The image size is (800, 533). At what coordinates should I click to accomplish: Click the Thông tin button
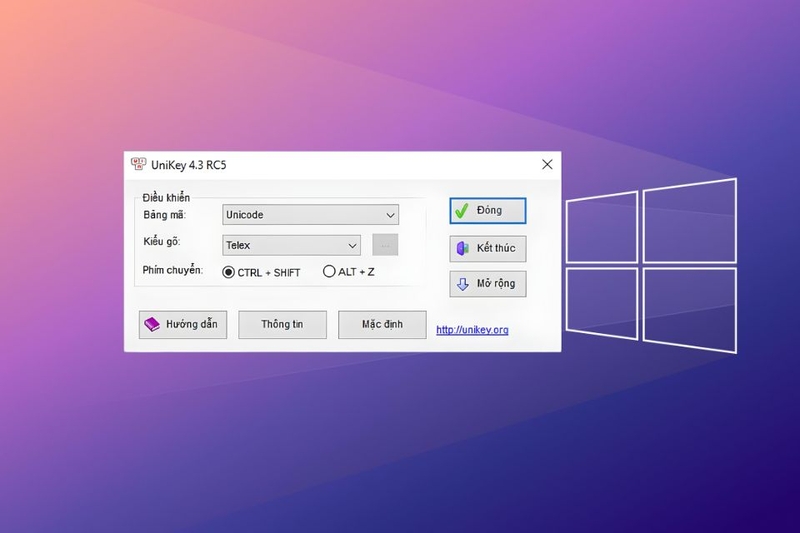(283, 324)
